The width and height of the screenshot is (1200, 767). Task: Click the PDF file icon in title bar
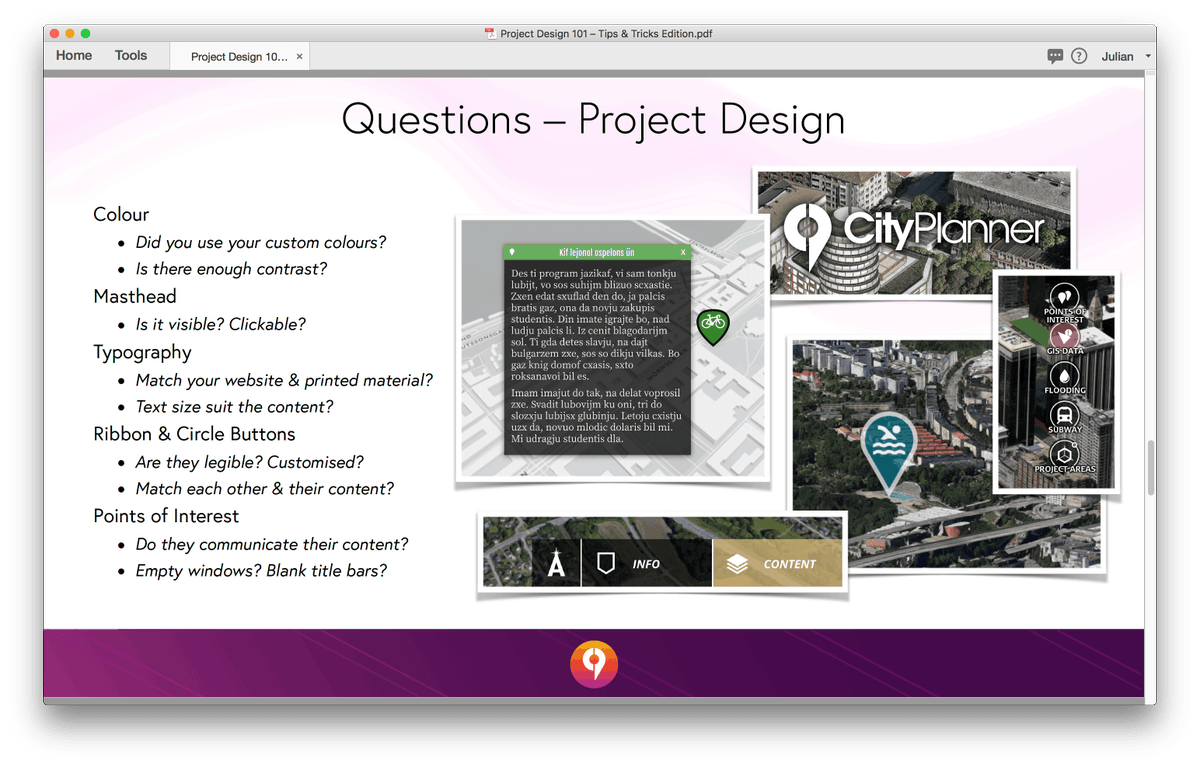(490, 33)
